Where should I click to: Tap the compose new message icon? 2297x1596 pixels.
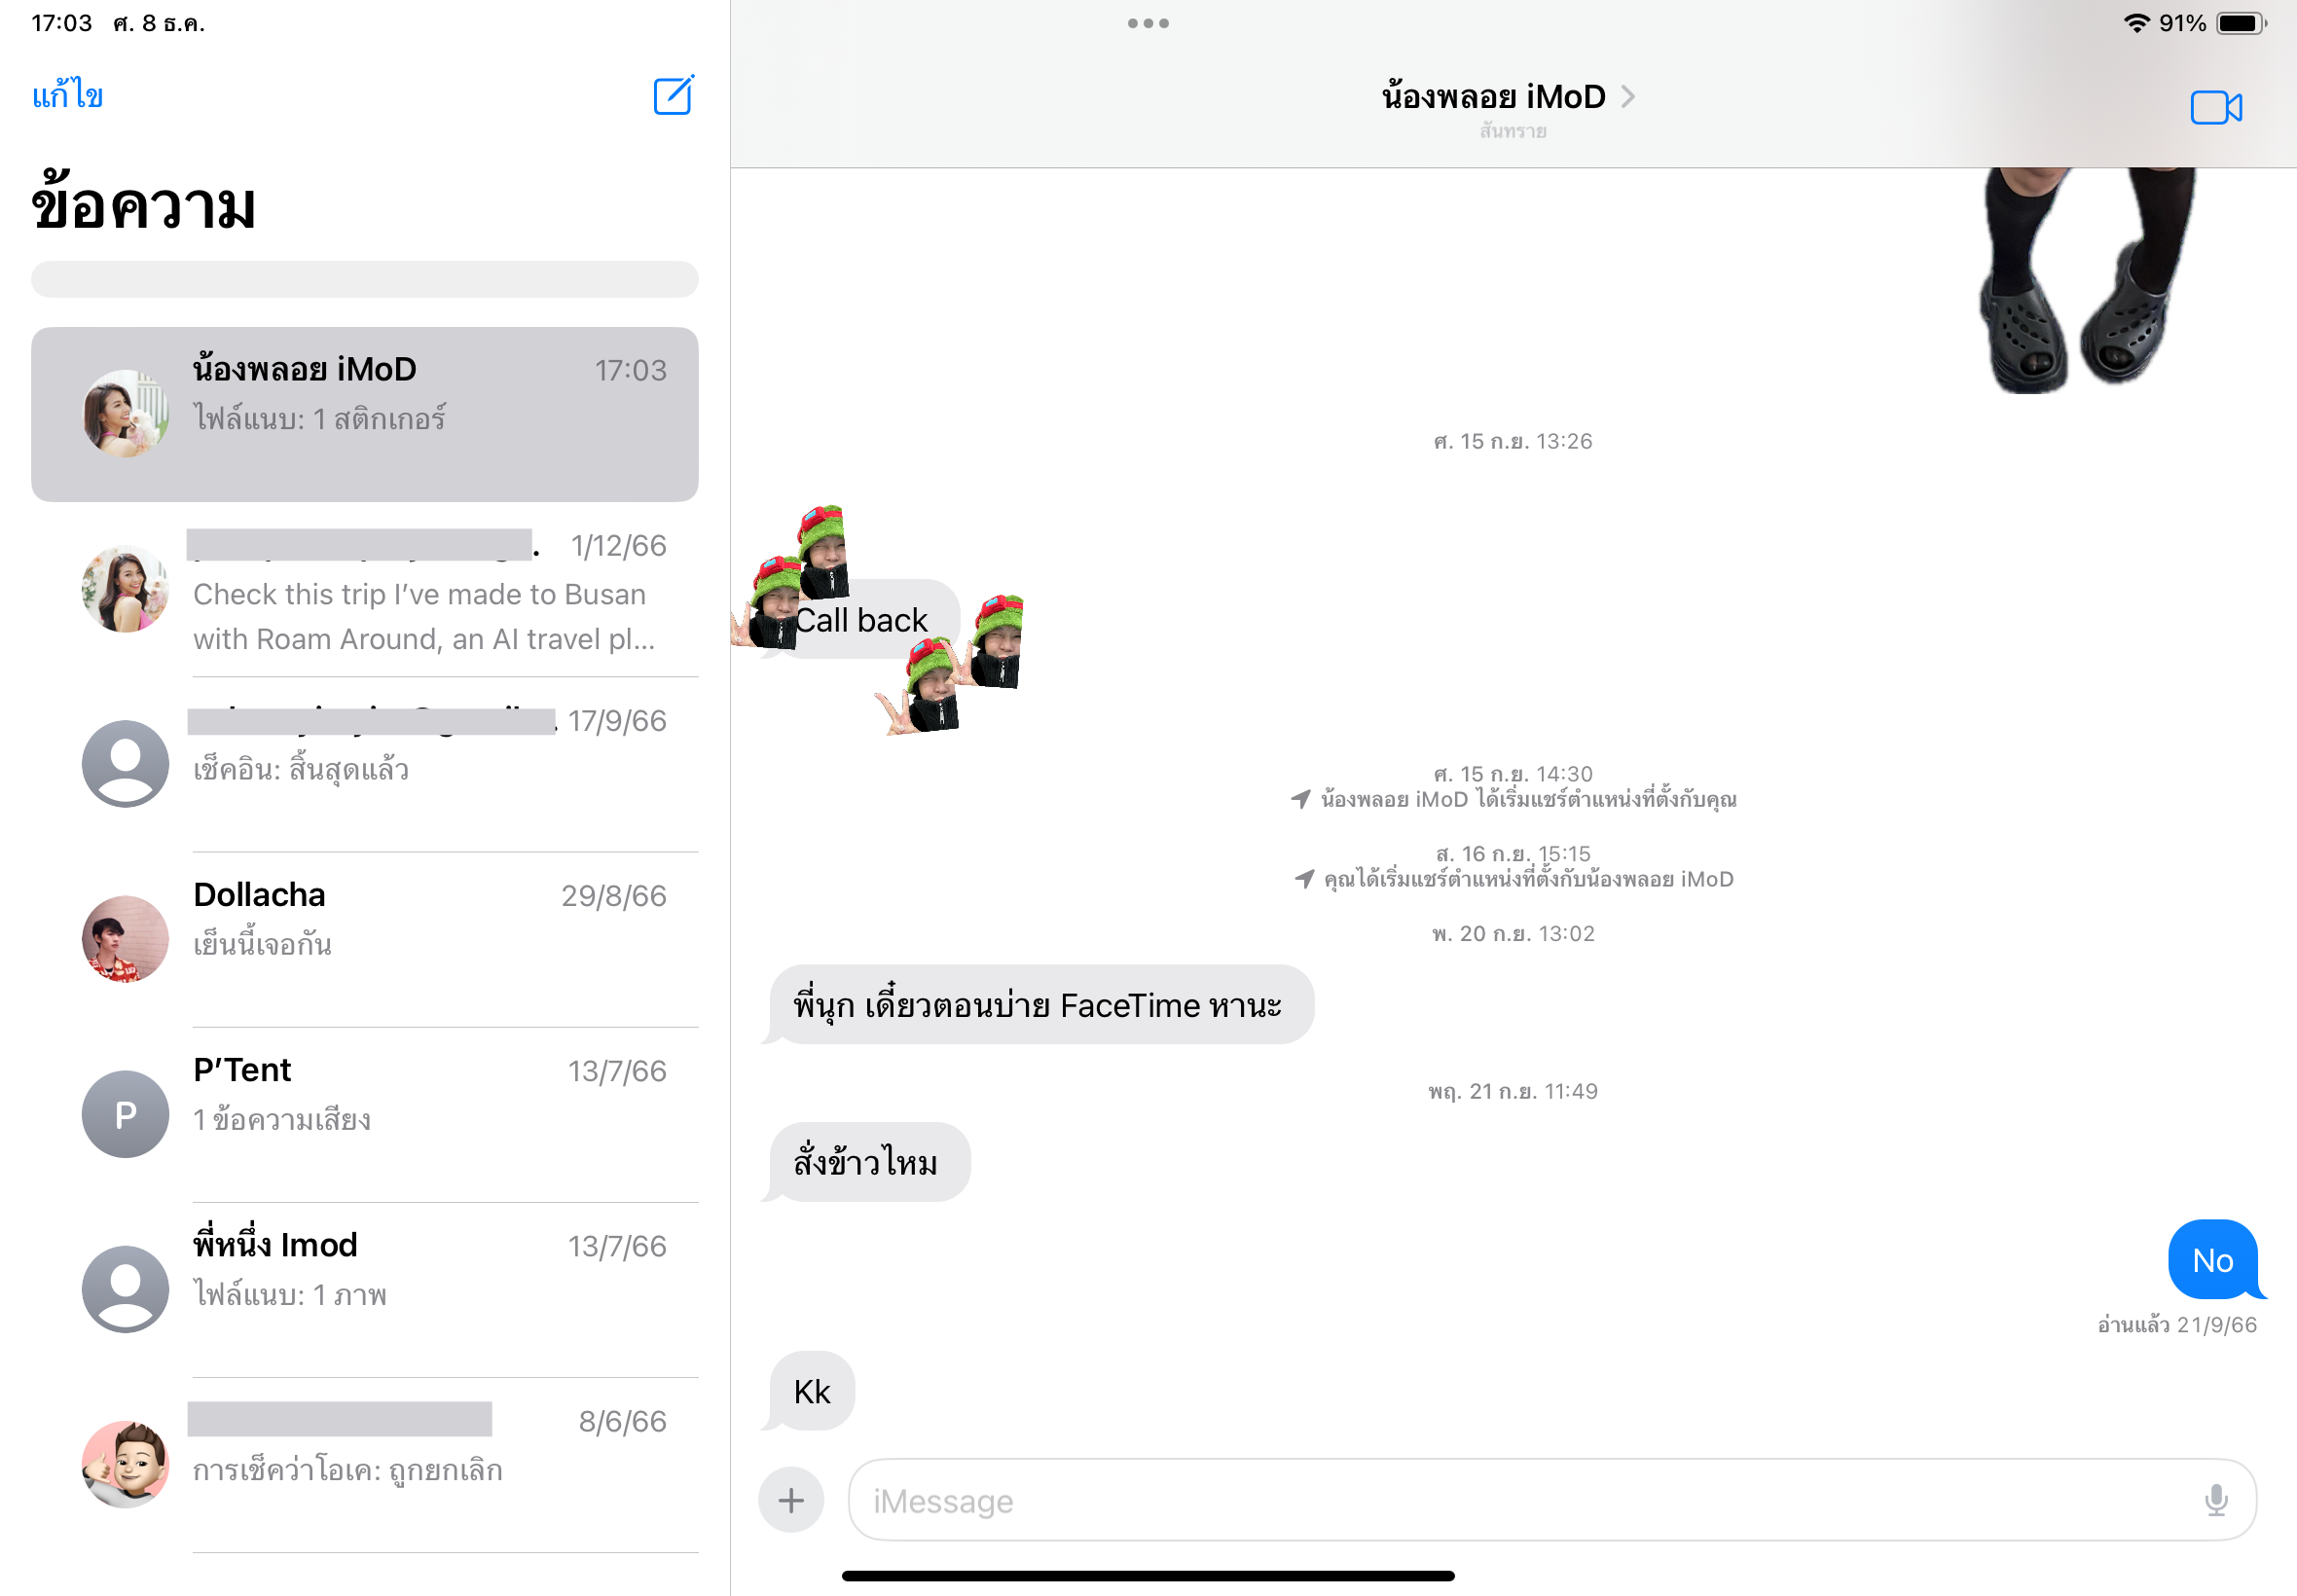tap(673, 96)
